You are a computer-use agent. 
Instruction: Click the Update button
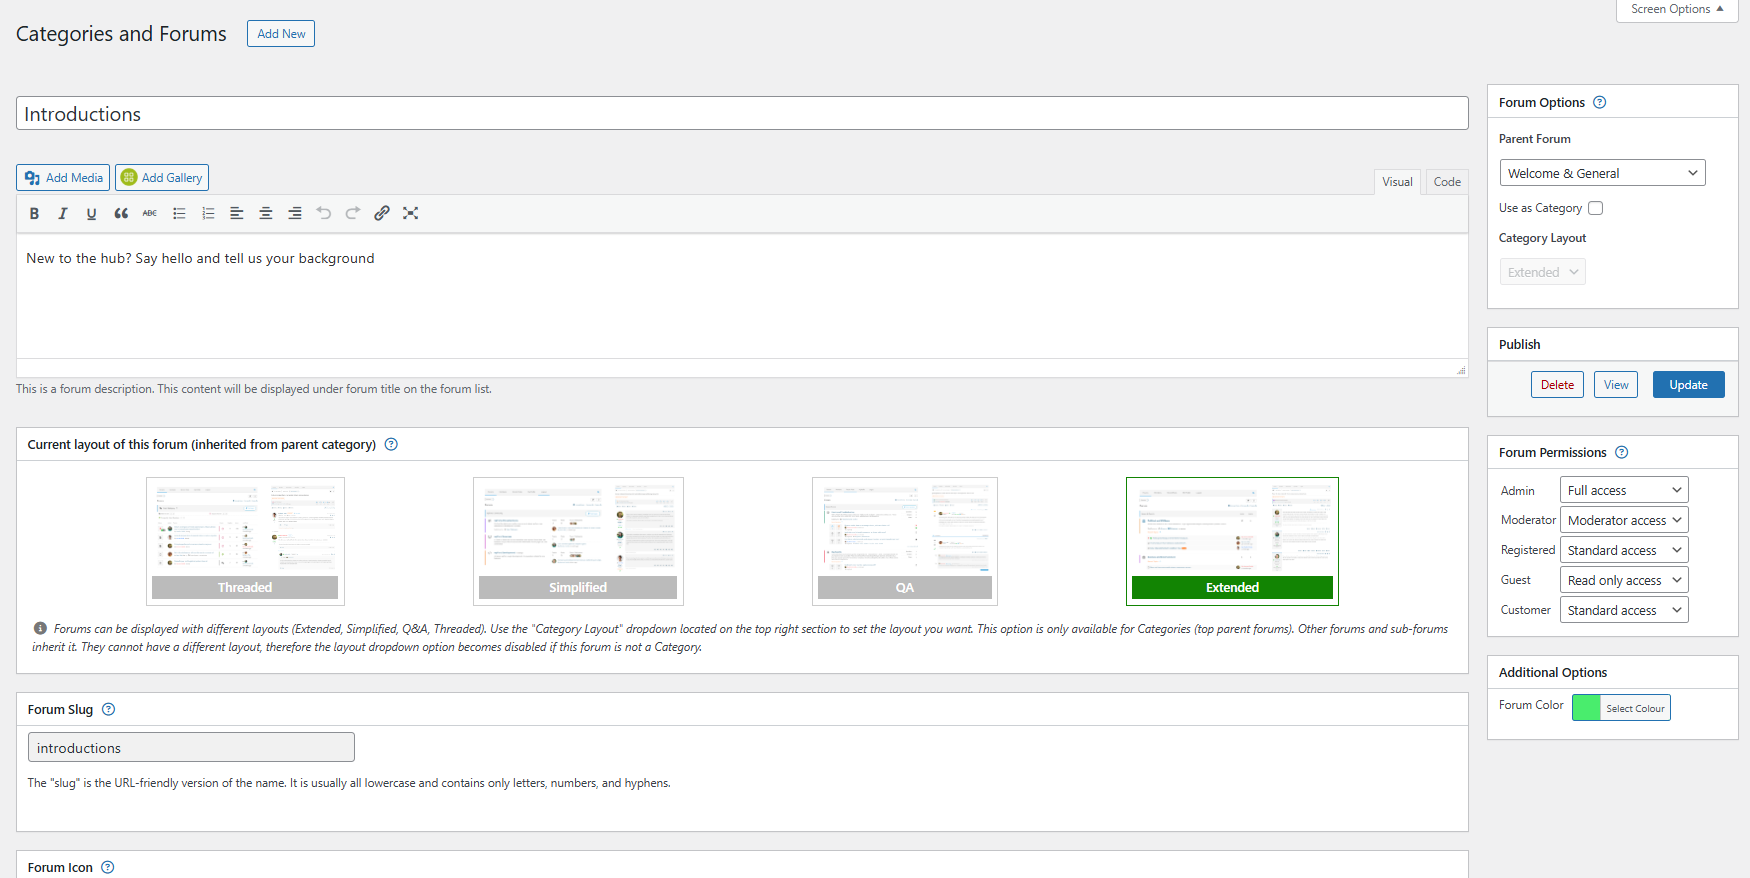tap(1688, 385)
